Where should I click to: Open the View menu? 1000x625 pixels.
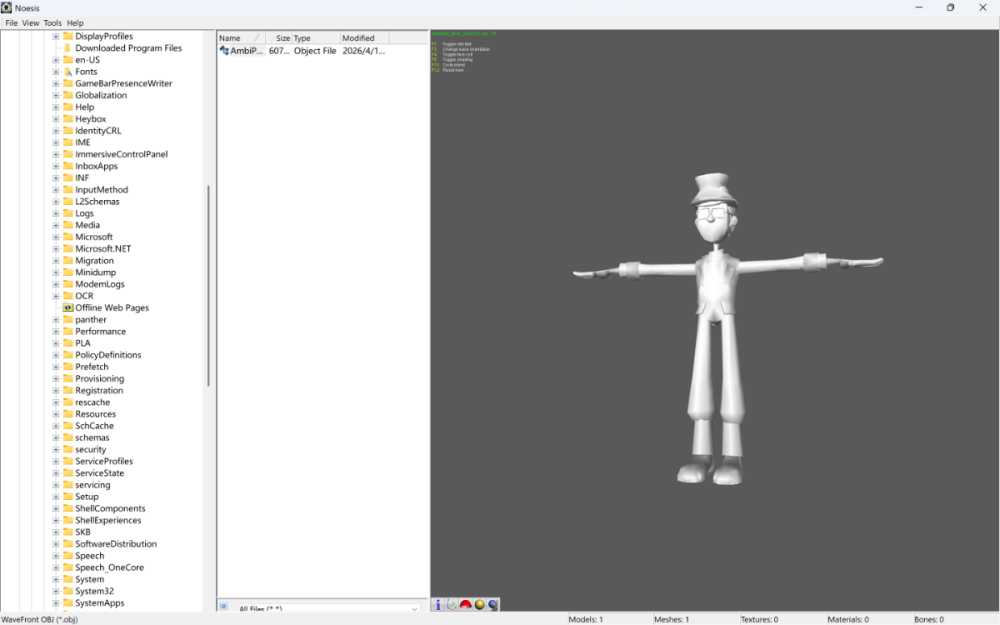pyautogui.click(x=31, y=23)
